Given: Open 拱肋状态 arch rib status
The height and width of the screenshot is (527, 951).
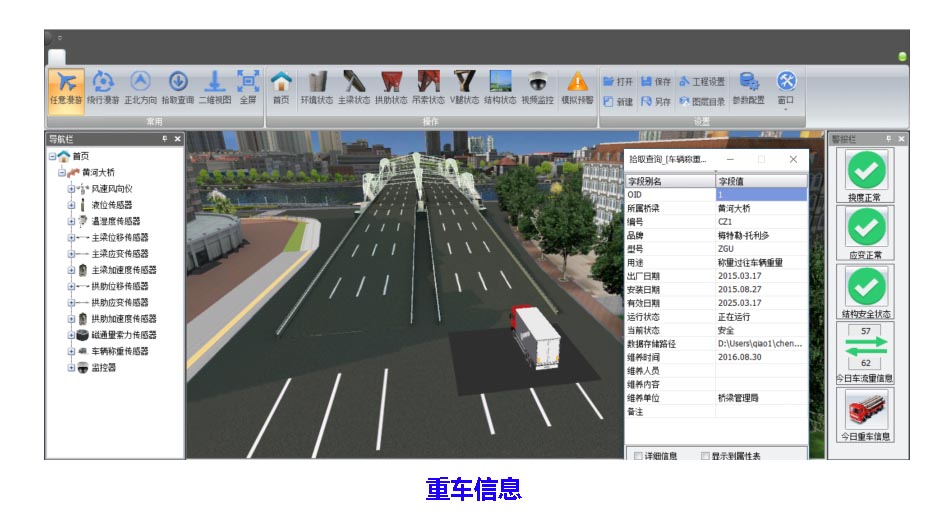Looking at the screenshot, I should point(391,85).
